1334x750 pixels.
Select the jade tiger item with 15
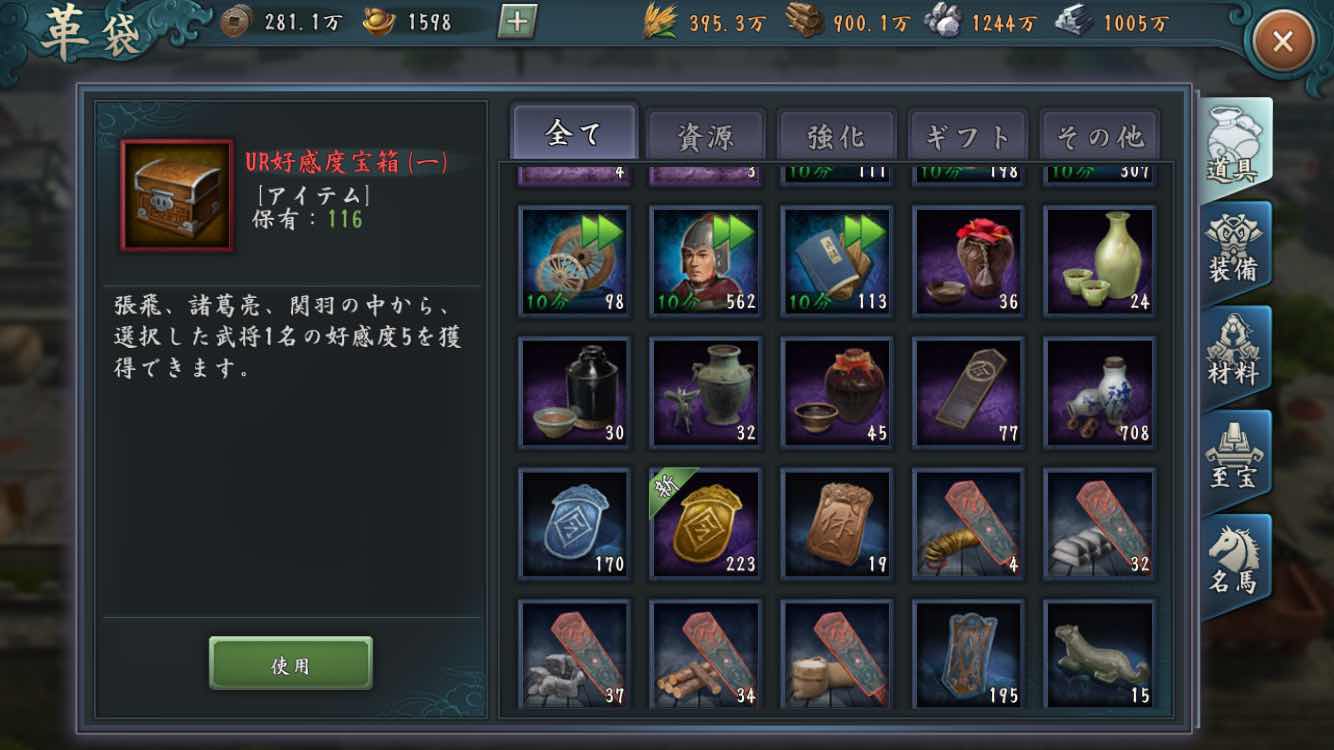(x=1100, y=654)
